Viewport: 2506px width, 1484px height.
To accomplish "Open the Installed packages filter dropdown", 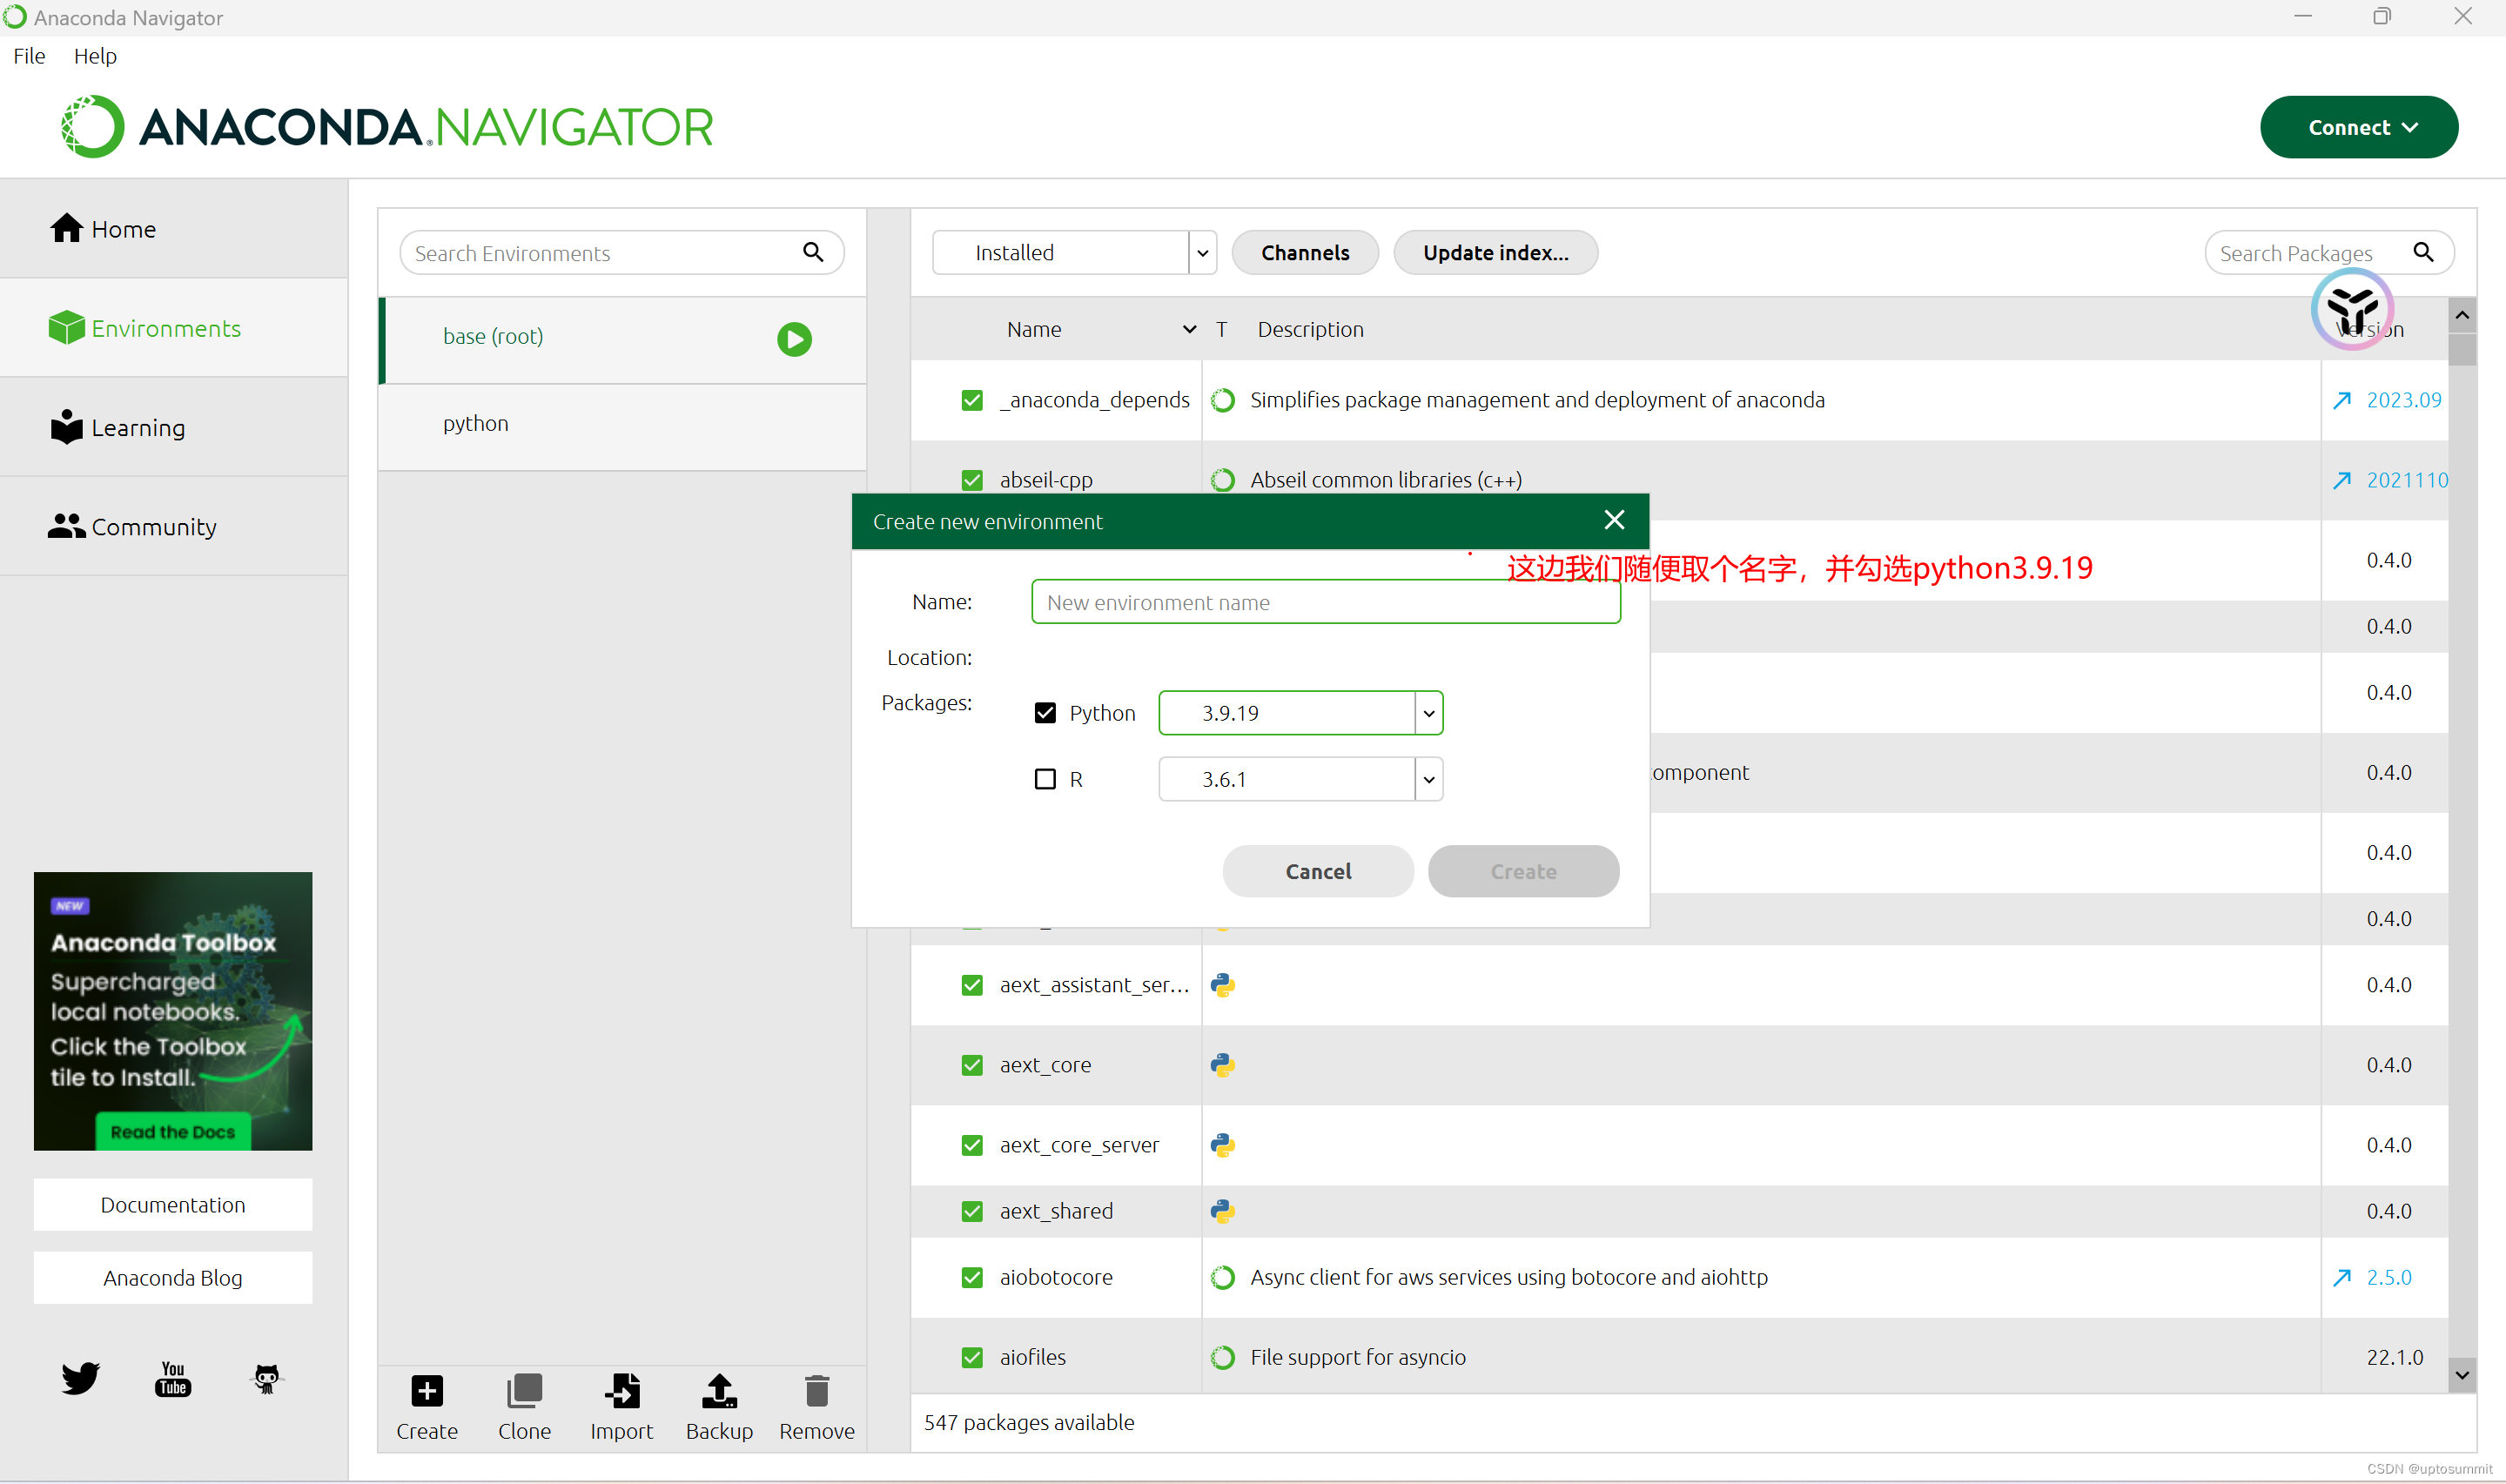I will pyautogui.click(x=1203, y=253).
